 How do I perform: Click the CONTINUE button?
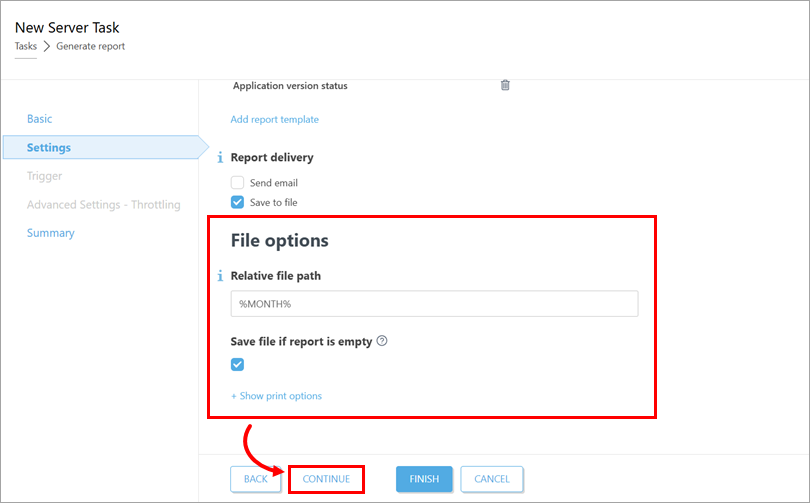(326, 479)
